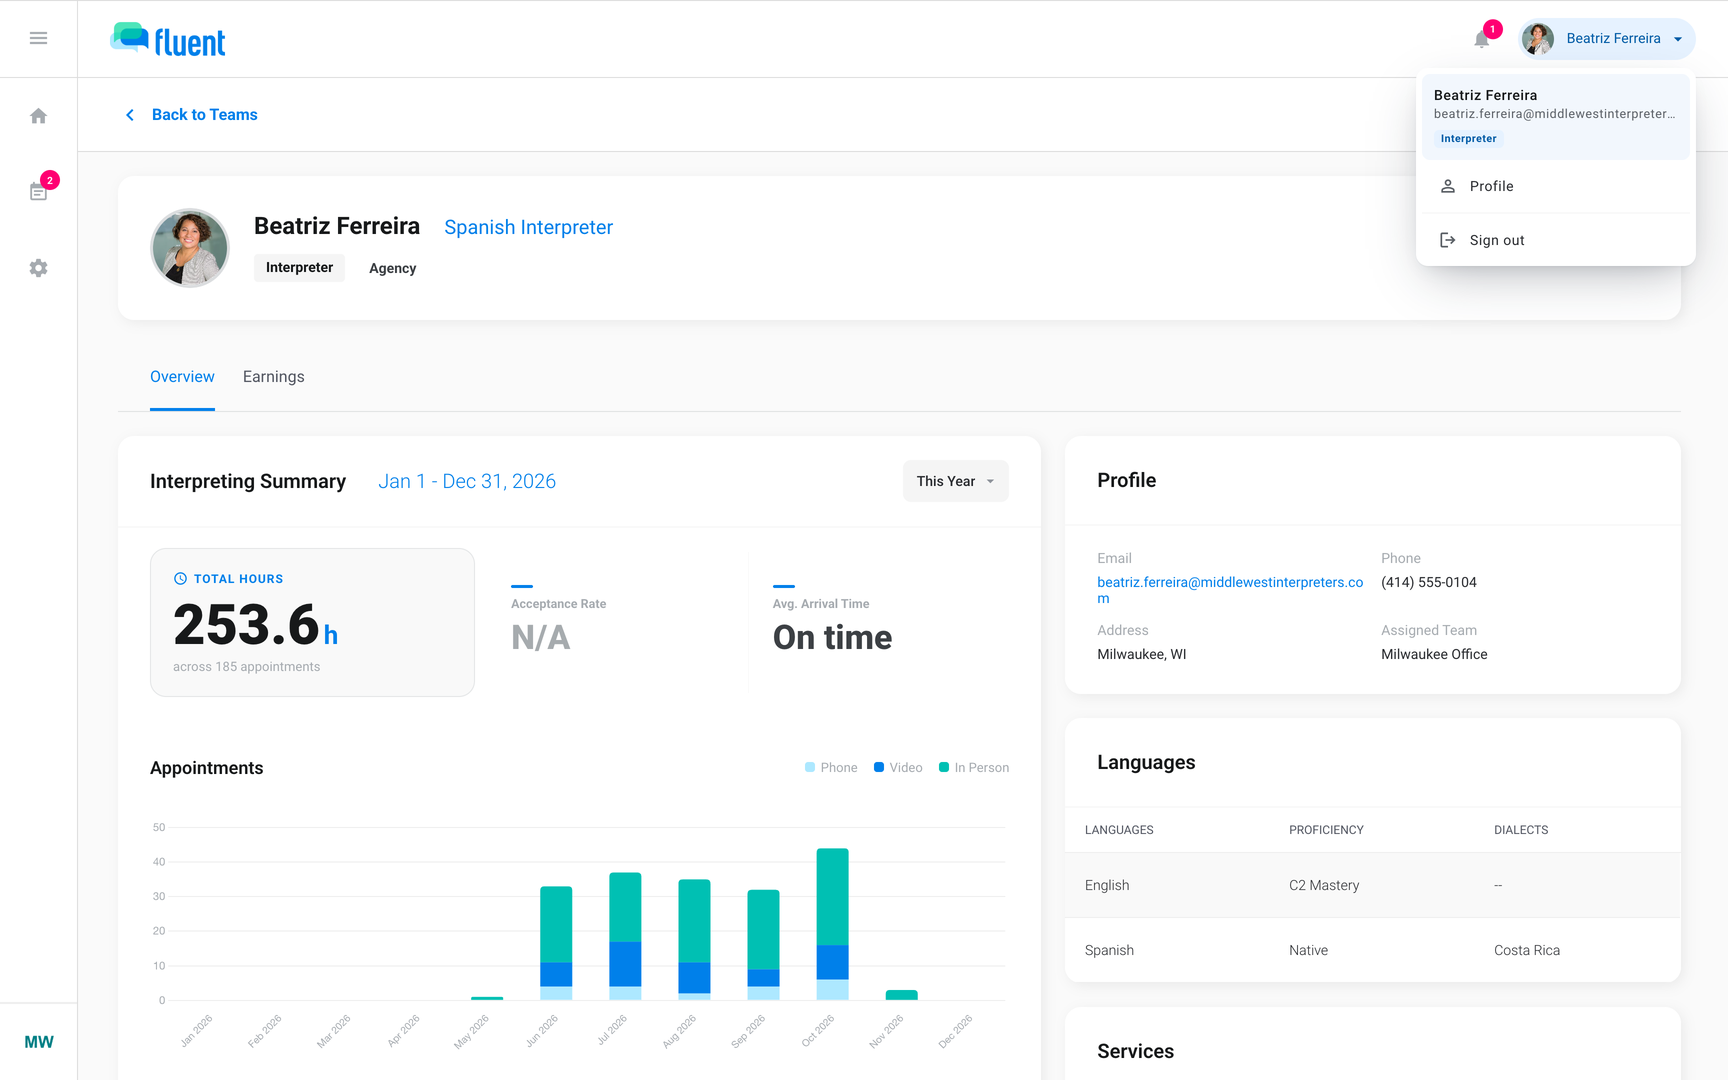Click the August 2026 chart bar

[694, 940]
